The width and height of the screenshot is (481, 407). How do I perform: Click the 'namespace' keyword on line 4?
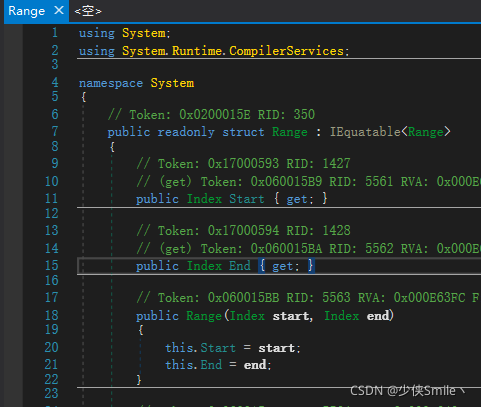[111, 83]
